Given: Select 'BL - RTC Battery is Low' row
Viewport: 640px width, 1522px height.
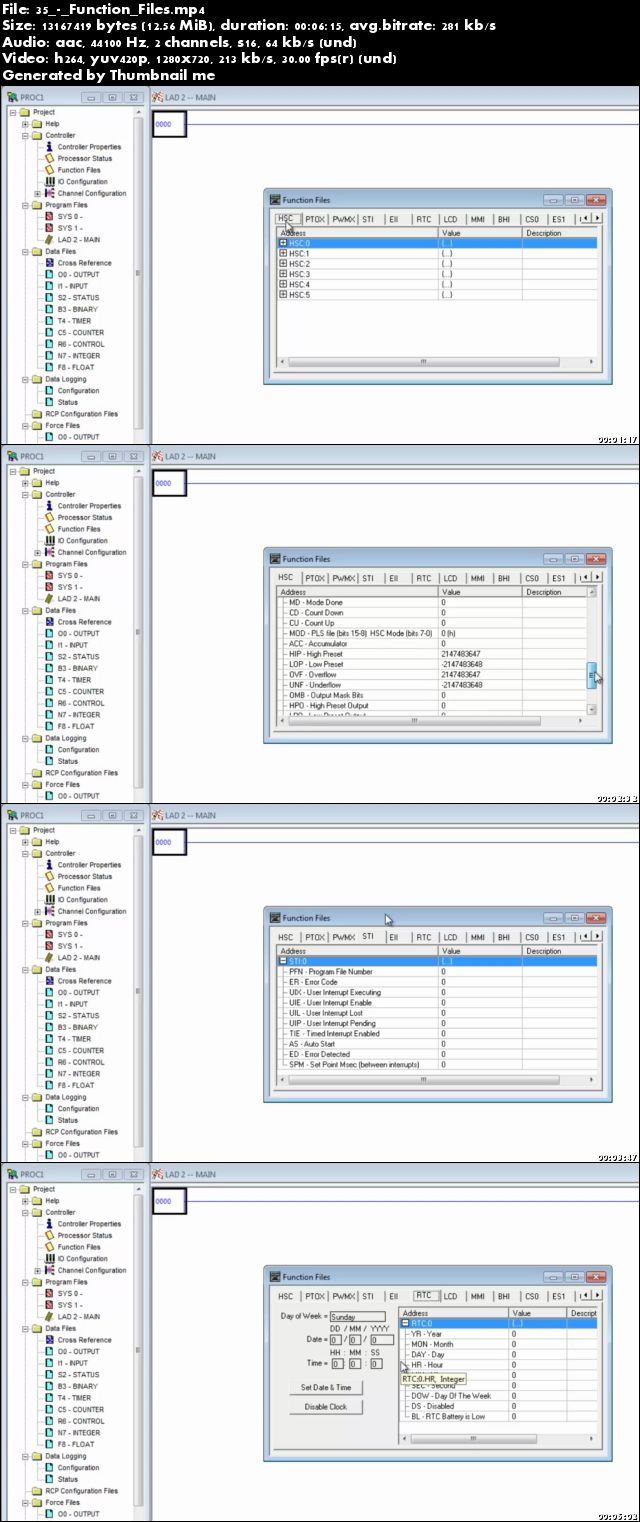Looking at the screenshot, I should coord(498,1417).
